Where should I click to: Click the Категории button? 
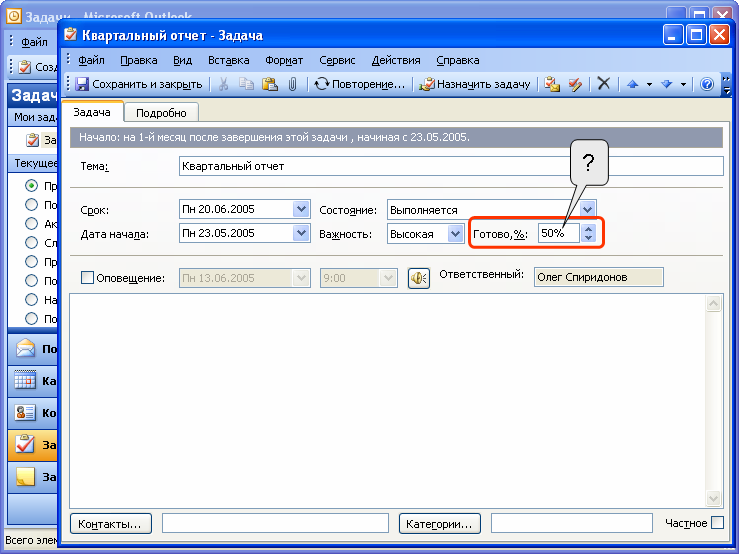pos(440,524)
